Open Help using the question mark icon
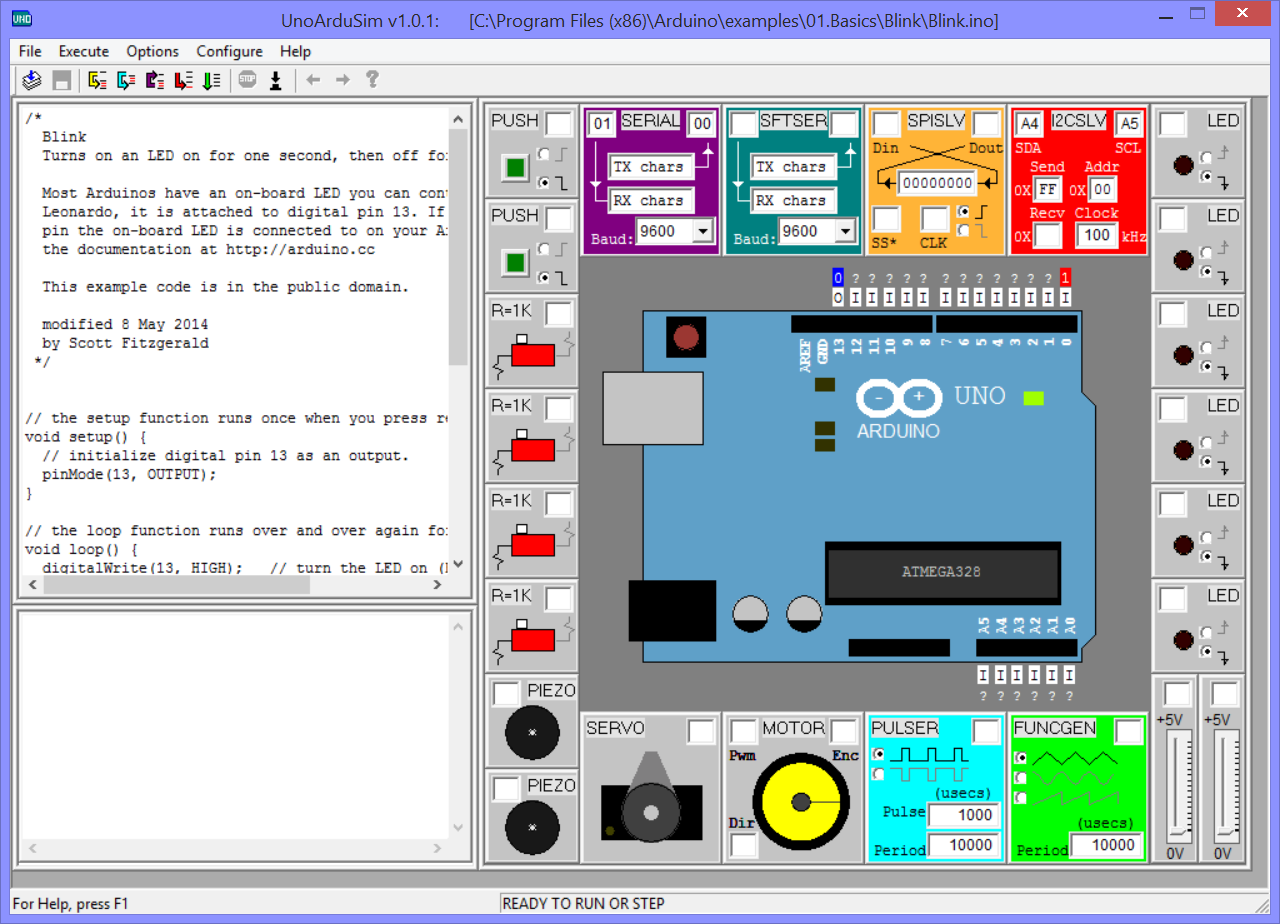 (372, 80)
